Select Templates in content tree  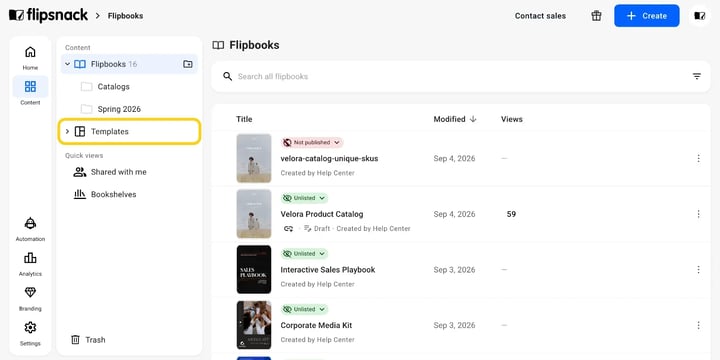click(x=129, y=132)
